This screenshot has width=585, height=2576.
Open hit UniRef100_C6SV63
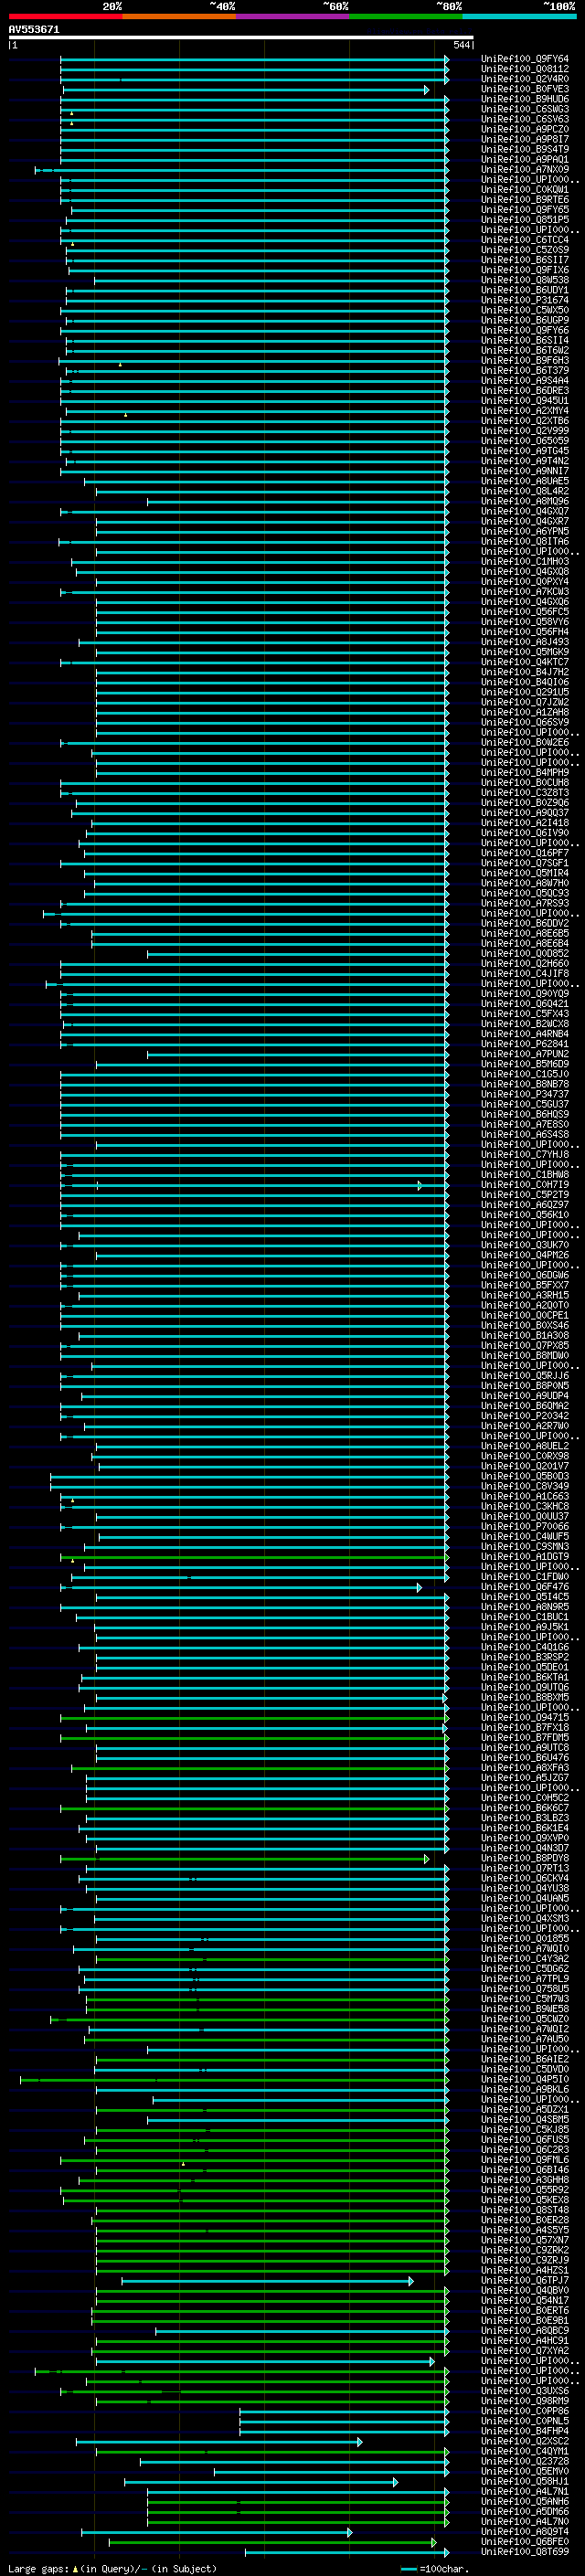[525, 119]
